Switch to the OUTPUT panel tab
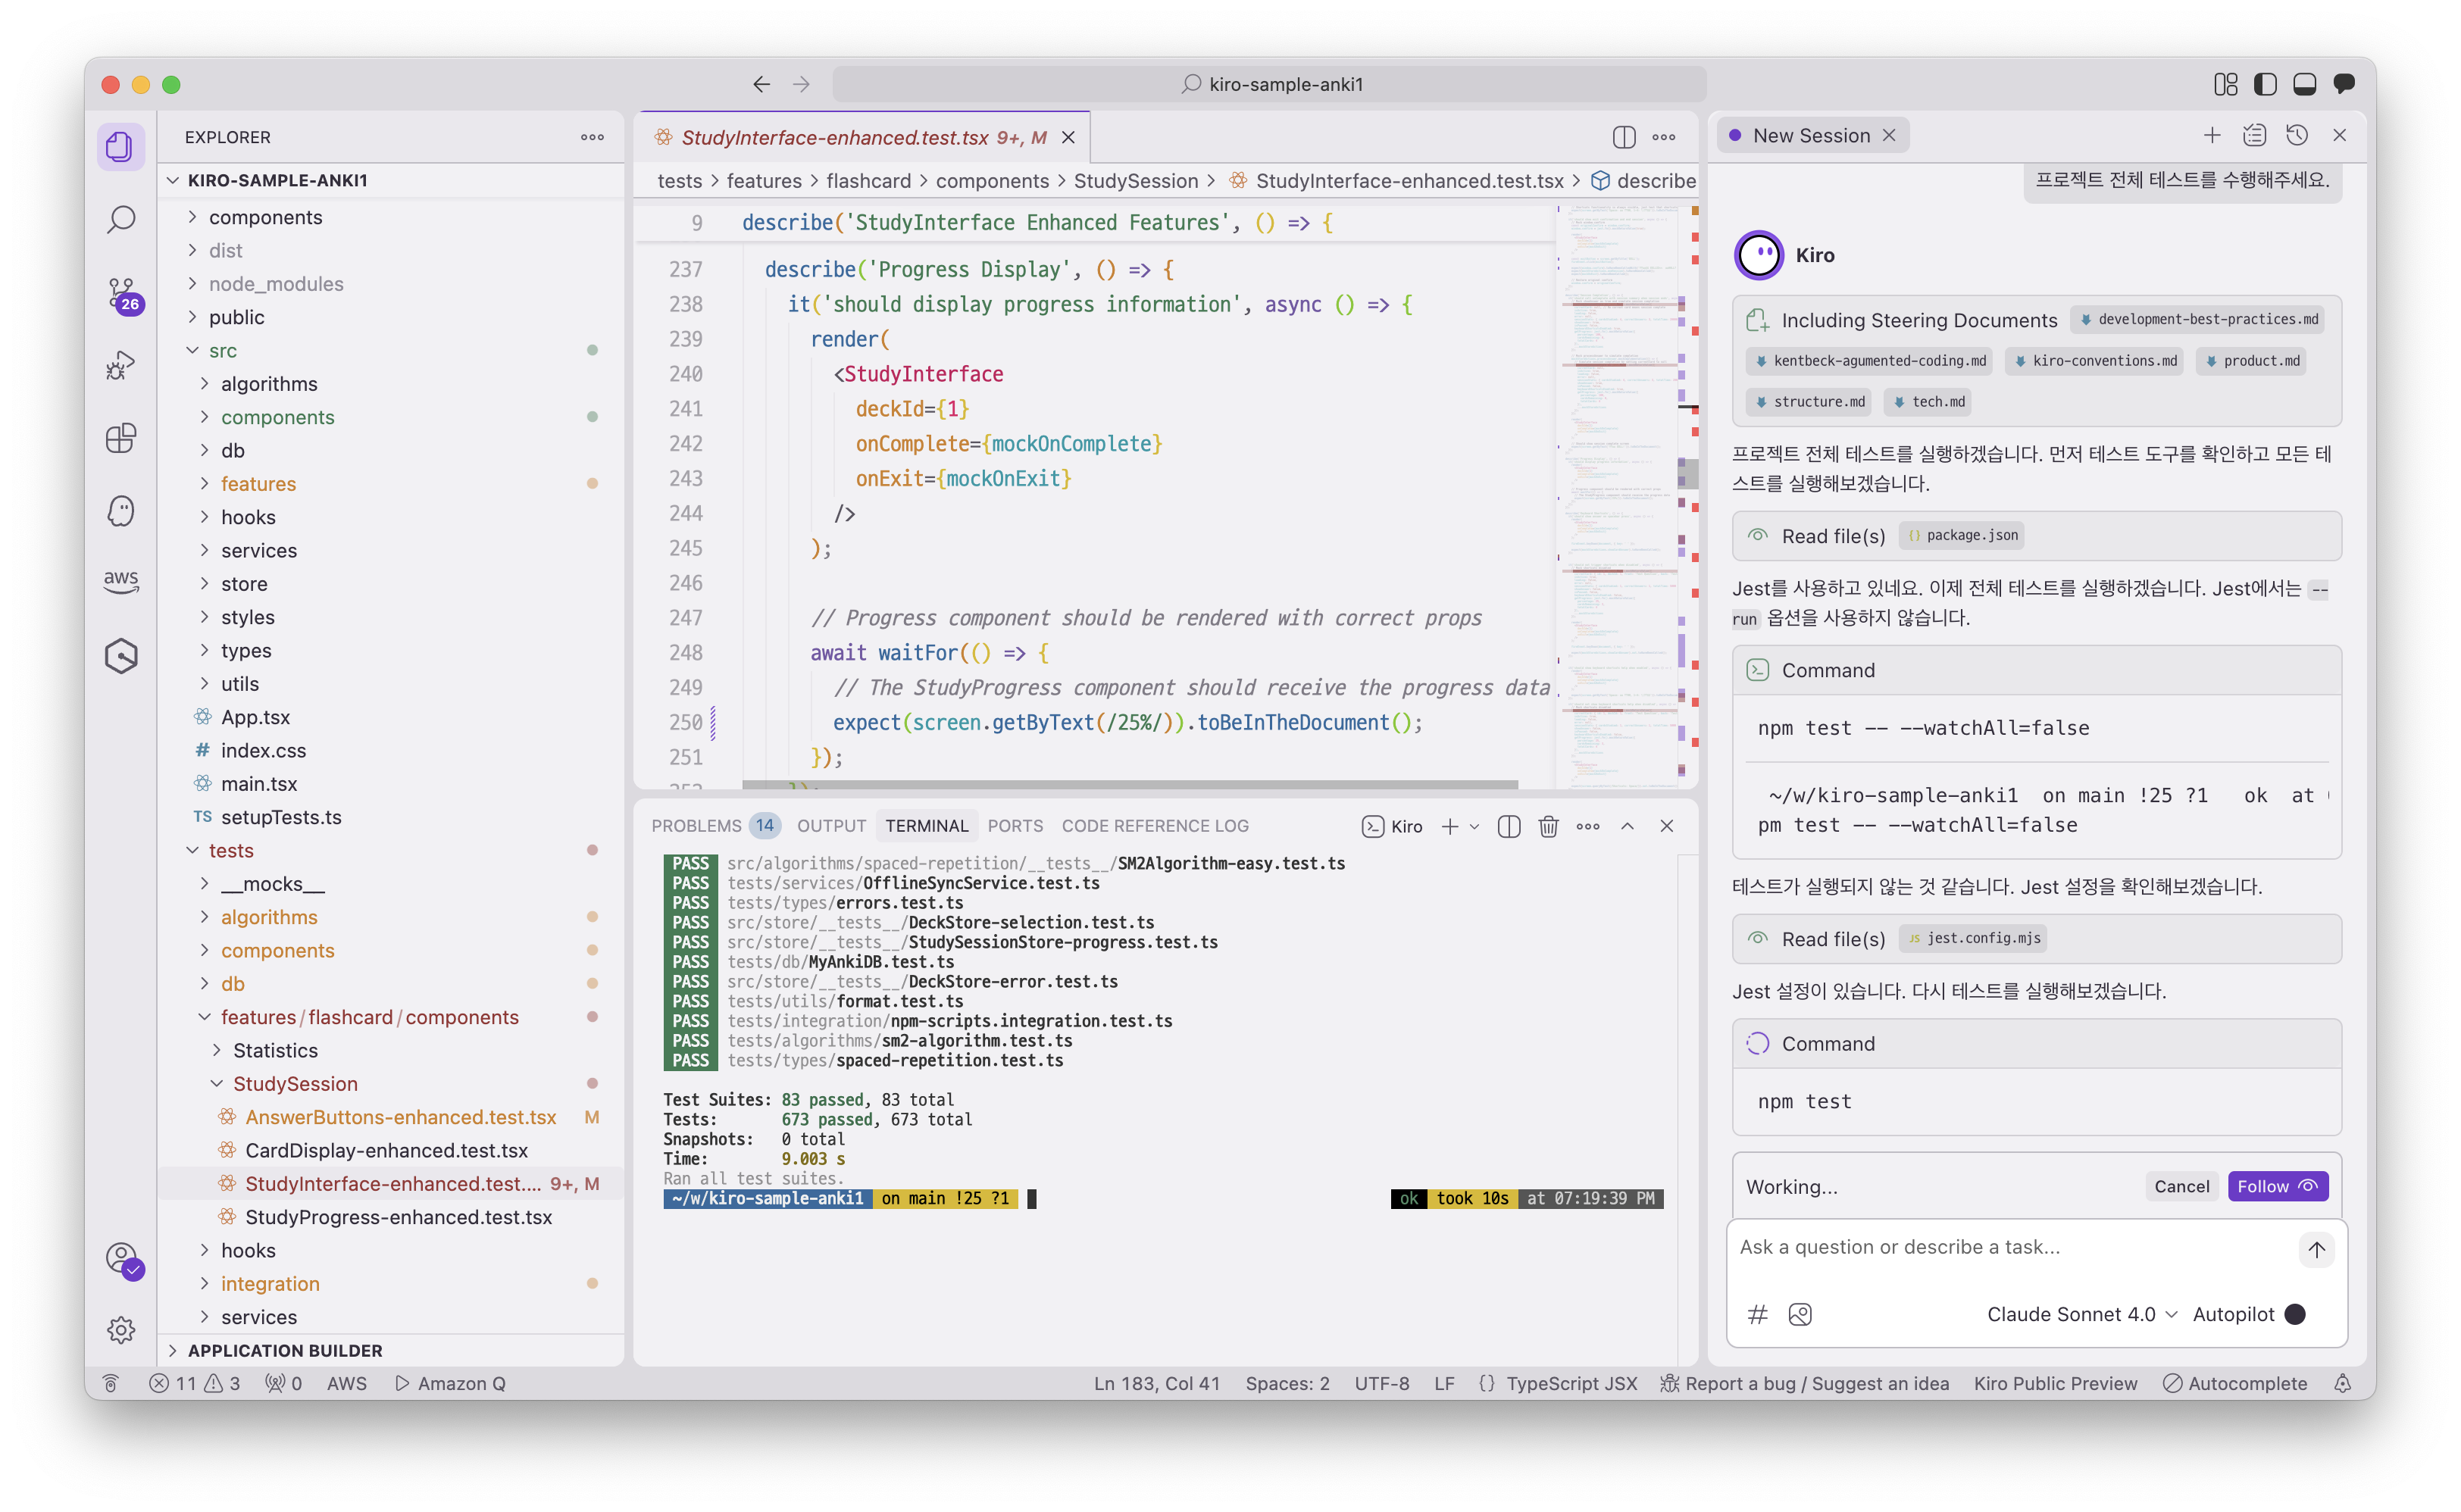Image resolution: width=2461 pixels, height=1512 pixels. click(831, 826)
